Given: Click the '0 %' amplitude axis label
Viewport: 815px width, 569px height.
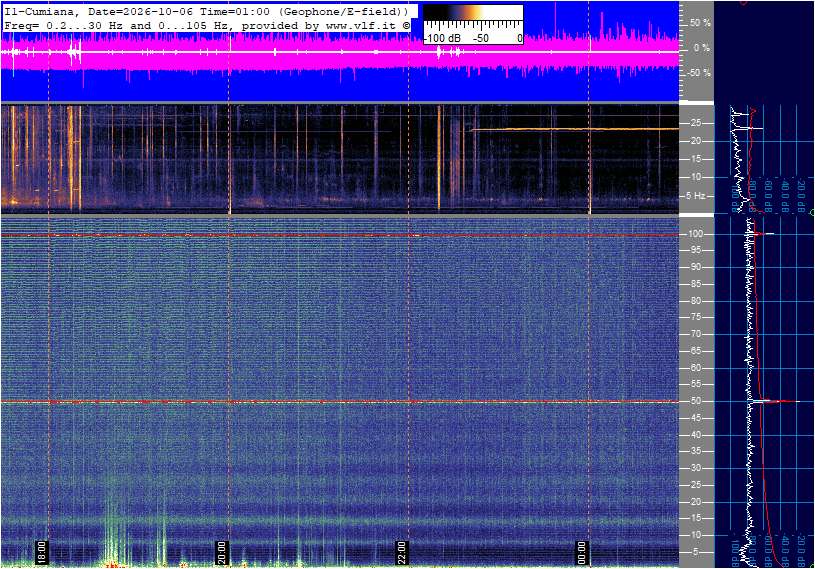Looking at the screenshot, I should tap(701, 48).
